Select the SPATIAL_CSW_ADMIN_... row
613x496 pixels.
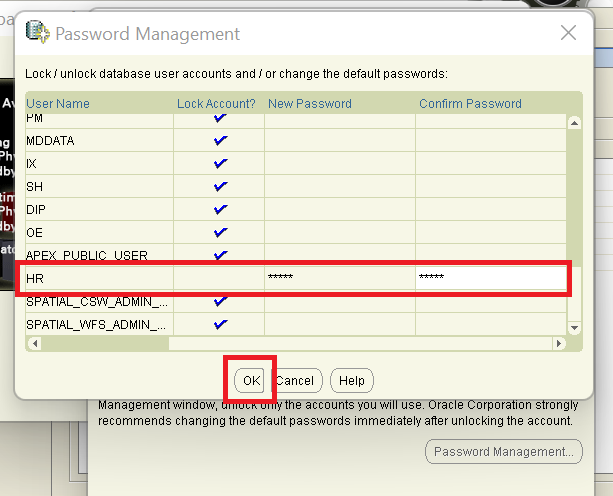99,303
